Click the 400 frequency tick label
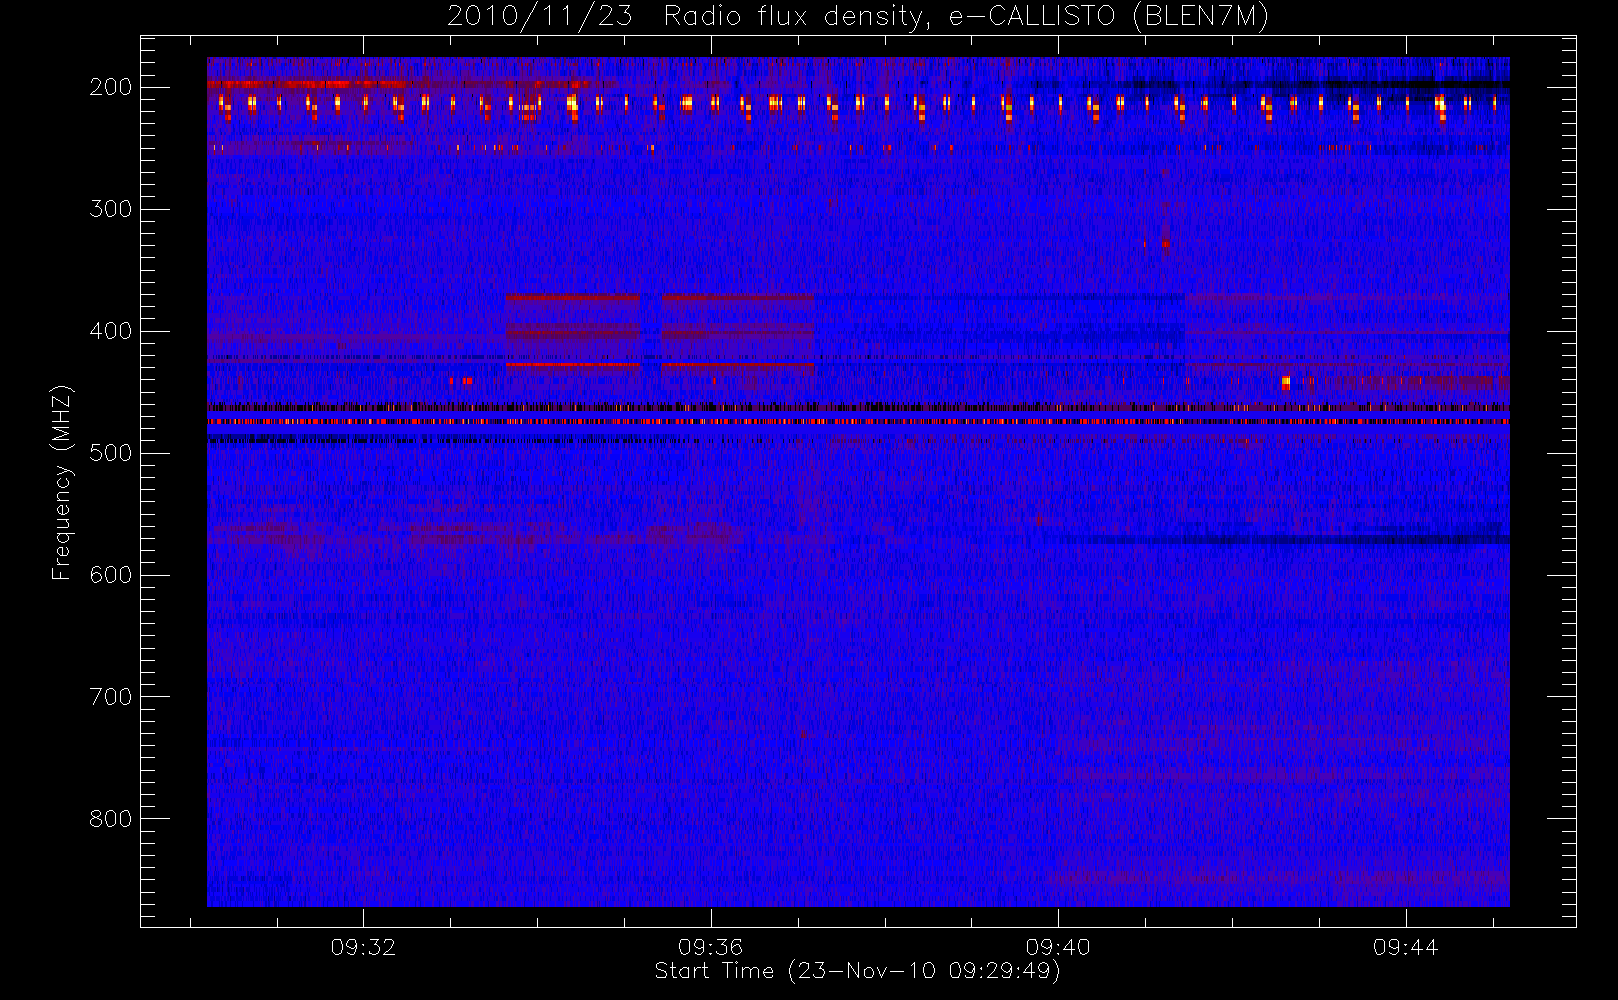This screenshot has height=1000, width=1618. click(x=111, y=331)
